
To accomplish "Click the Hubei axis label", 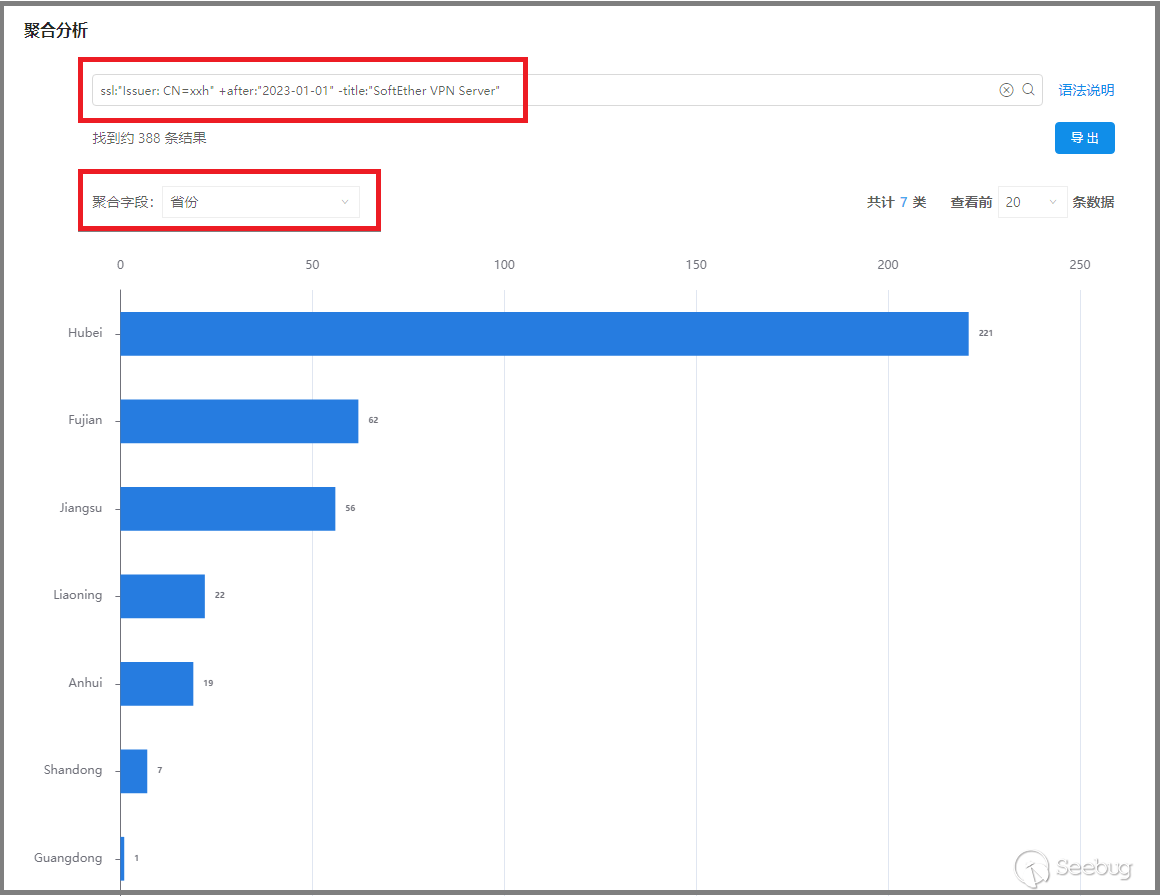I will point(85,333).
